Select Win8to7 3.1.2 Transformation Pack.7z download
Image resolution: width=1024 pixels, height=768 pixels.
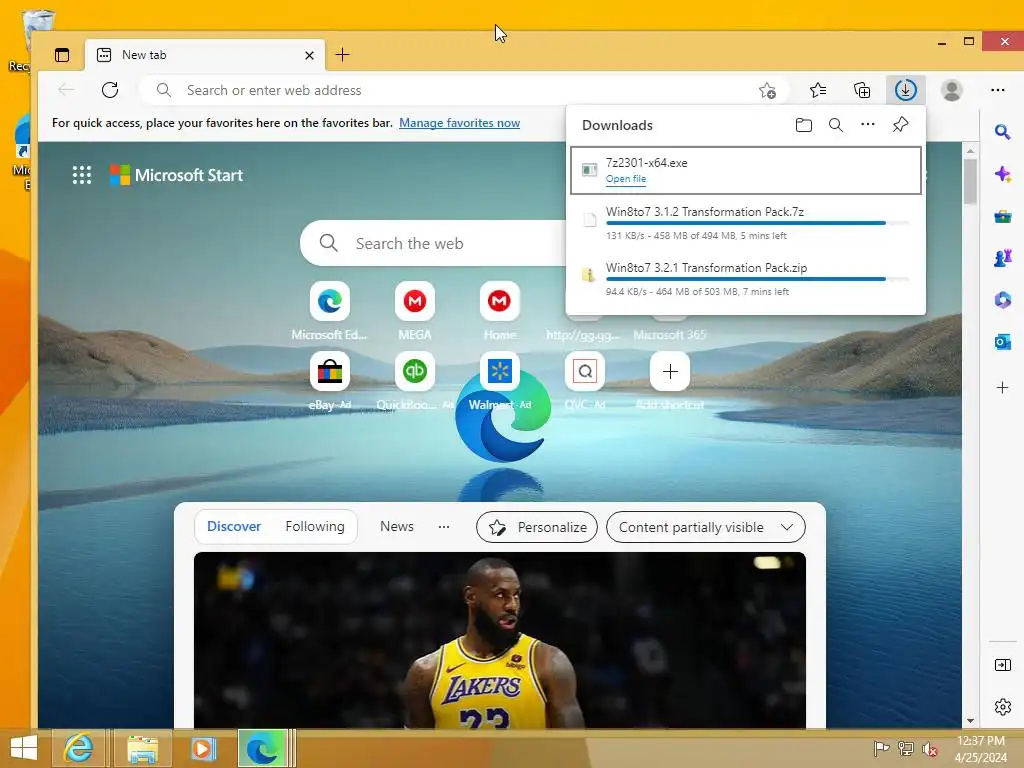(x=746, y=223)
